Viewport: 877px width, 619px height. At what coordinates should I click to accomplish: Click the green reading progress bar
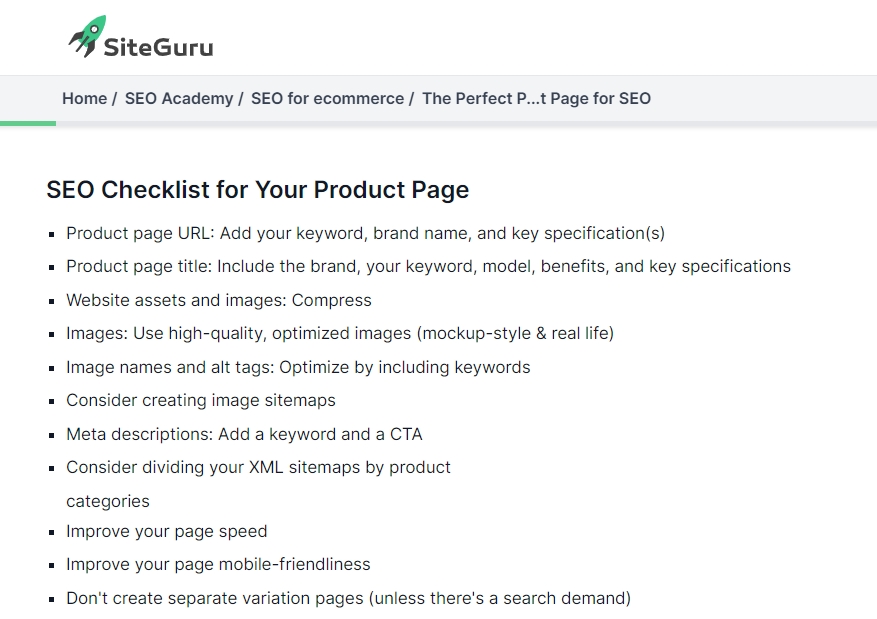point(28,124)
